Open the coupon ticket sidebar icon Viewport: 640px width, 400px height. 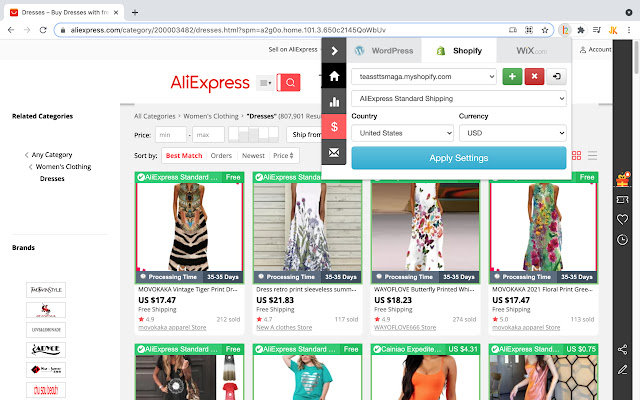click(622, 199)
